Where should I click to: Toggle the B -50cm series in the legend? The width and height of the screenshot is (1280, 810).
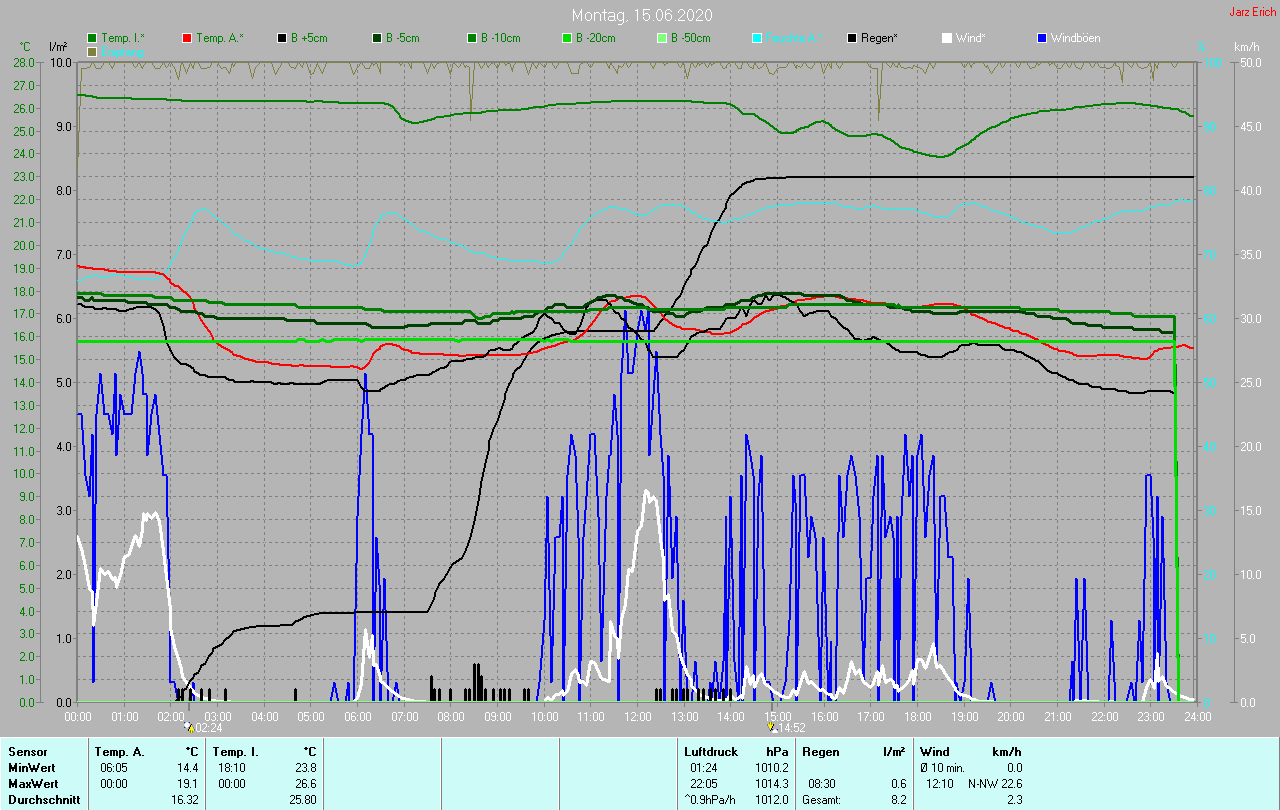point(690,38)
